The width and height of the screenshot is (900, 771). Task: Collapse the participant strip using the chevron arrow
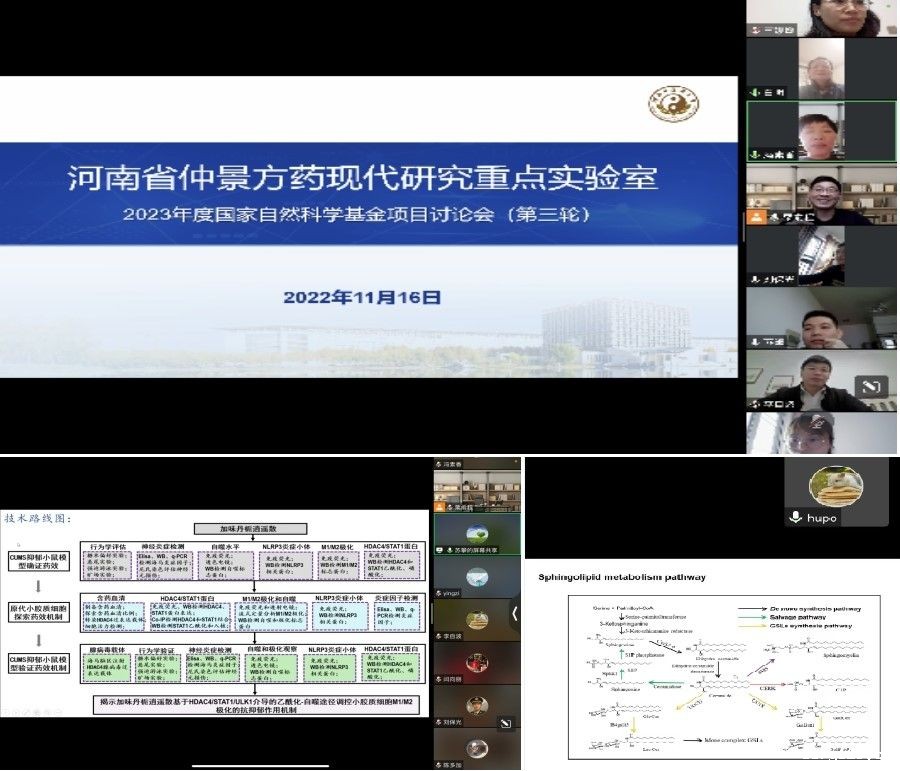(x=516, y=613)
